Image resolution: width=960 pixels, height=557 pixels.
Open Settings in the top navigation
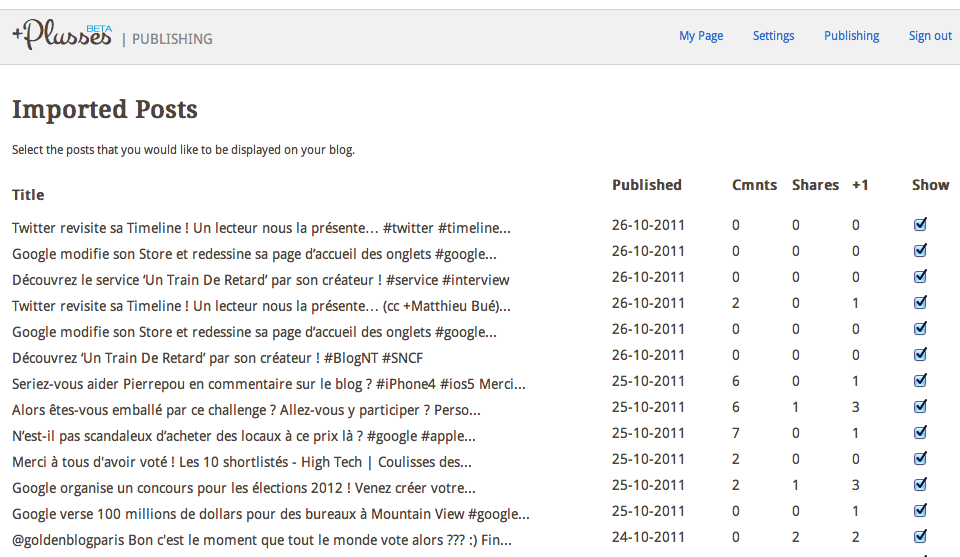pos(773,36)
